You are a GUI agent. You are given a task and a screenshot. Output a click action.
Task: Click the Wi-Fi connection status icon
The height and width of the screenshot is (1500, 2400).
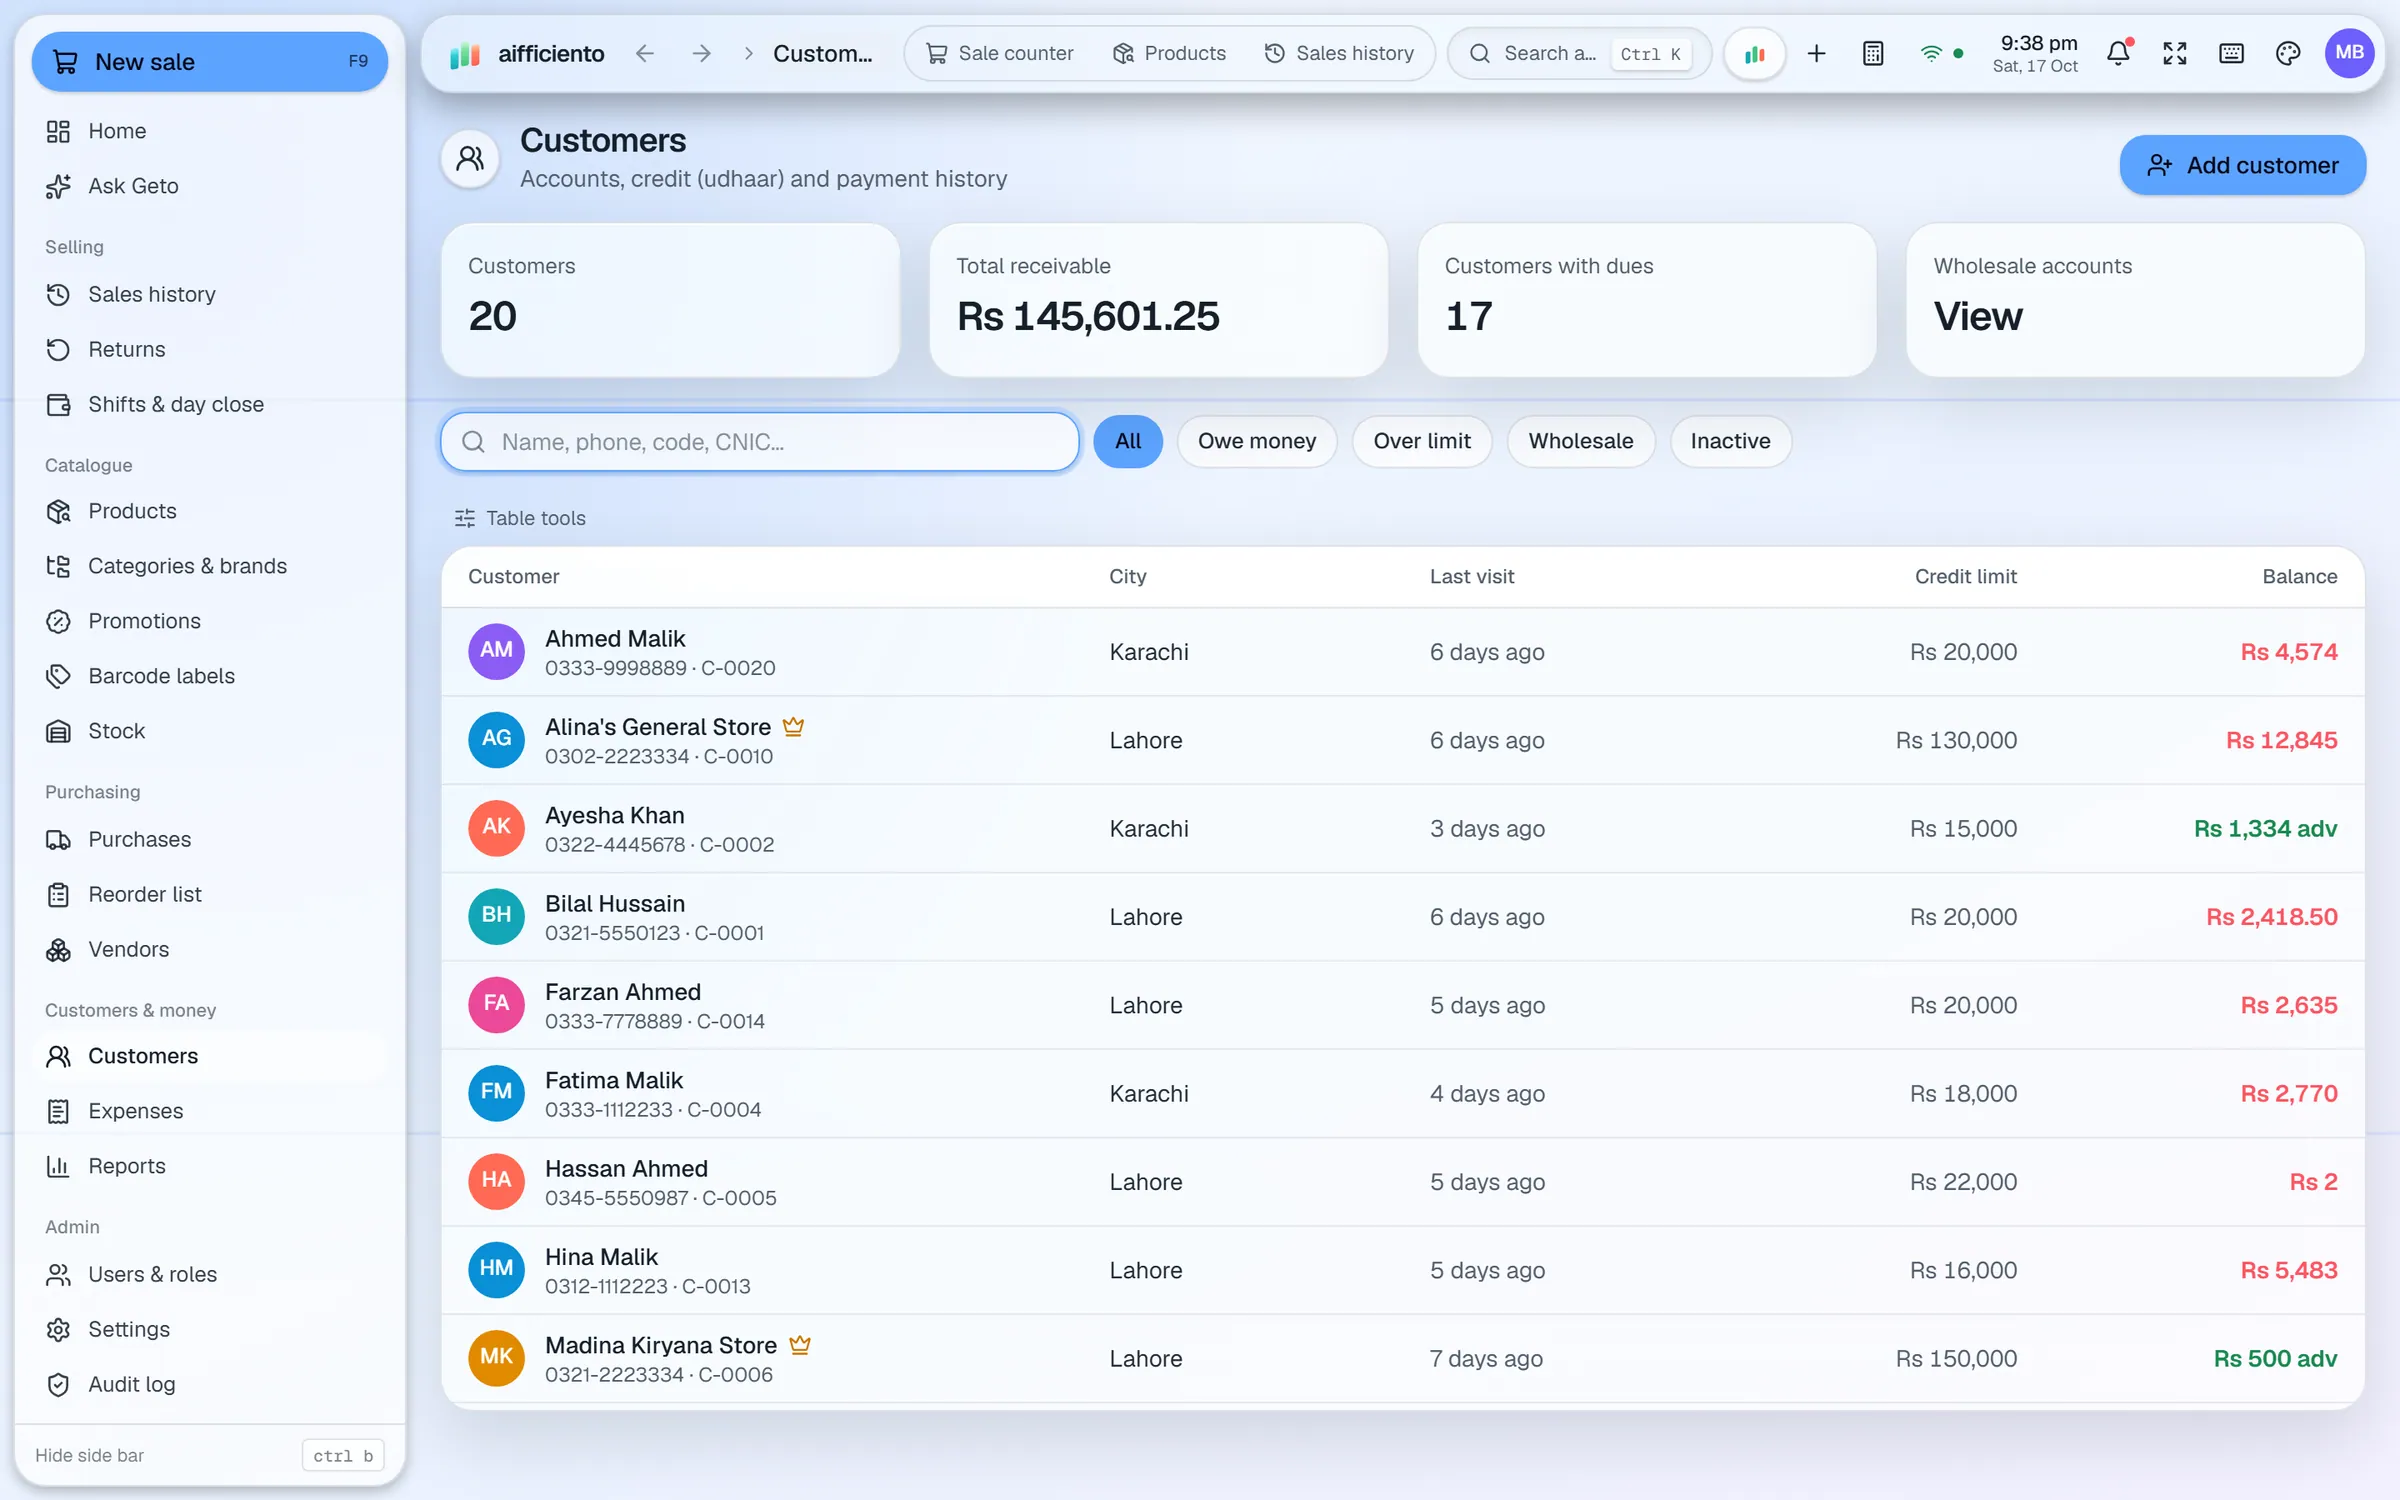pyautogui.click(x=1931, y=54)
